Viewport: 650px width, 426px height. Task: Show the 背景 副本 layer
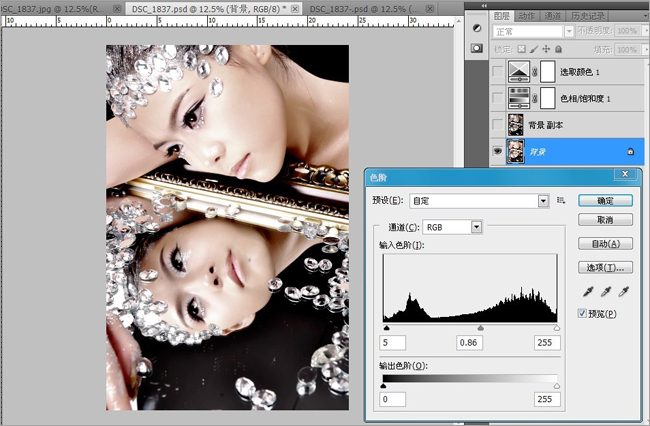click(x=498, y=124)
